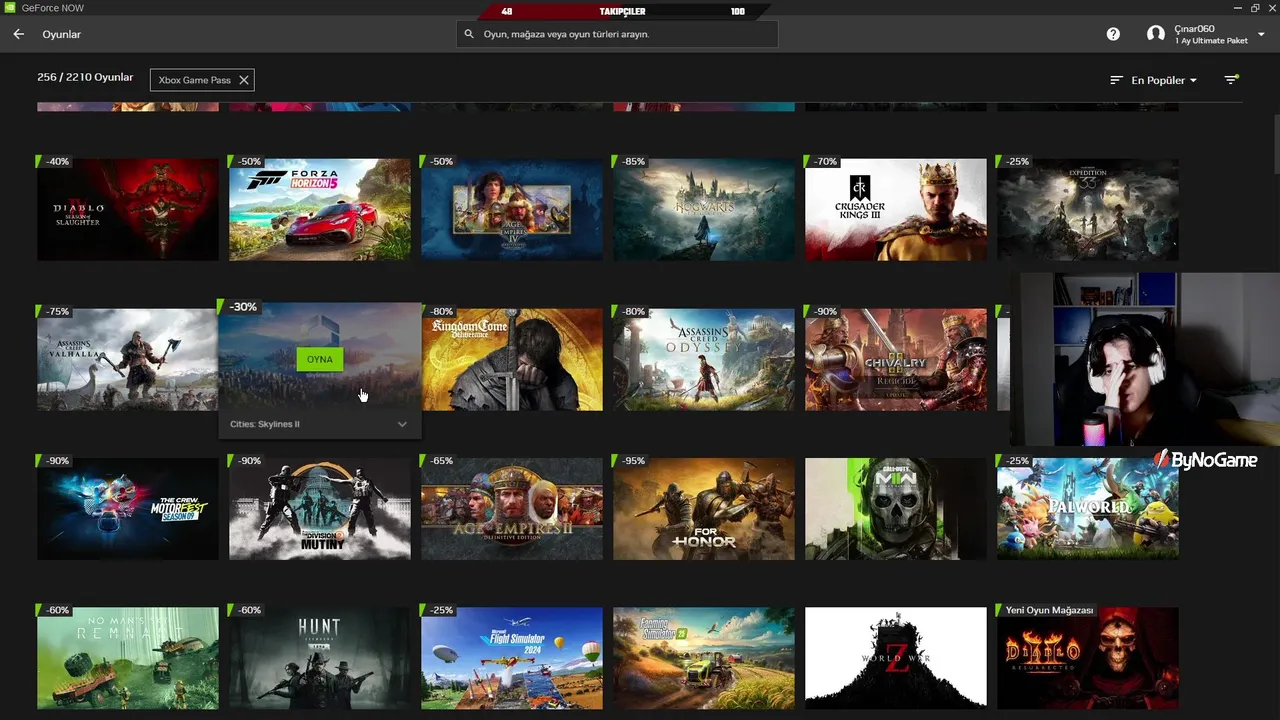Select Age of Empires II tile

[512, 509]
